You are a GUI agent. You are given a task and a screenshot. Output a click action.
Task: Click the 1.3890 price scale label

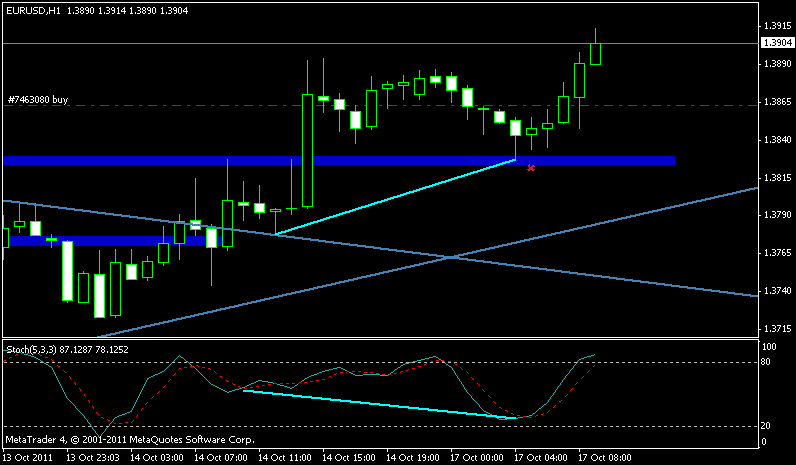click(x=778, y=64)
